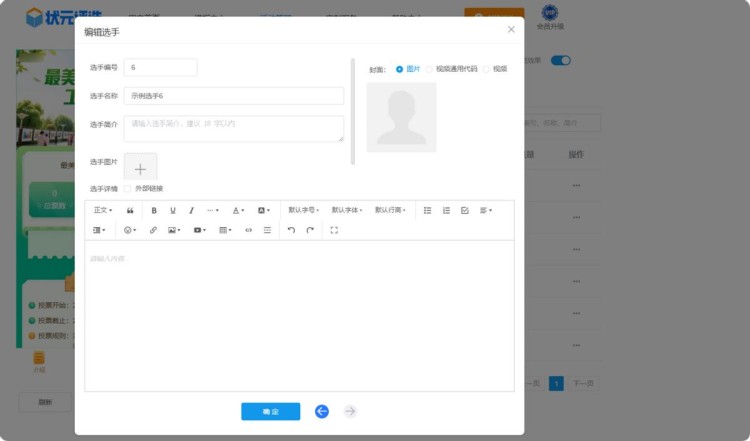Viewport: 750px width, 441px height.
Task: Open the 默认字号 font size dropdown
Action: click(x=303, y=211)
